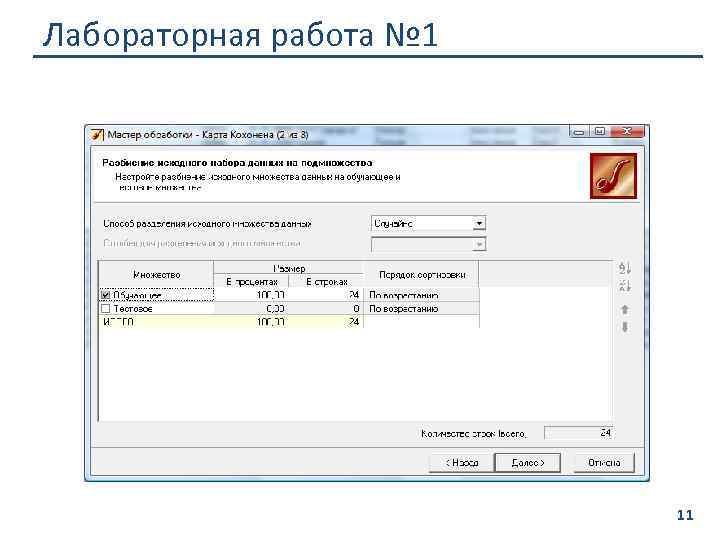This screenshot has height=540, width=720.
Task: Click the Порядок сортировки column header
Action: coord(422,275)
